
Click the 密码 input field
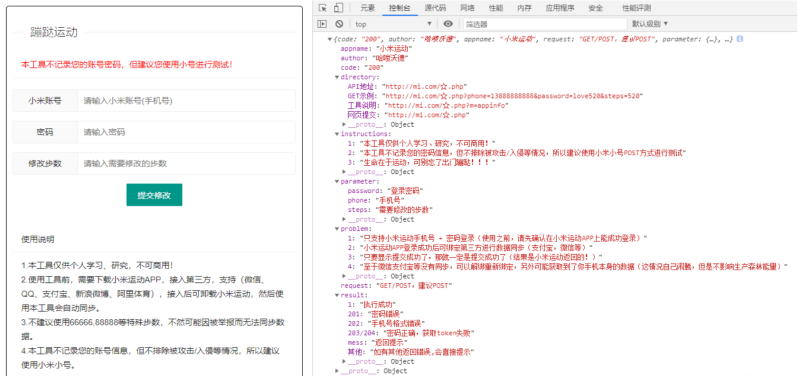click(186, 132)
